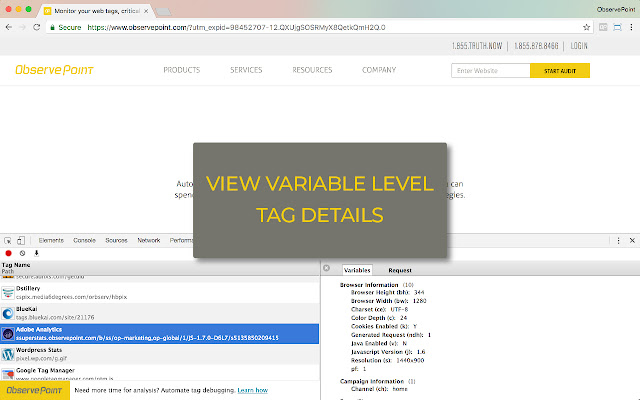The height and width of the screenshot is (400, 640).
Task: Open the RESOURCES menu
Action: click(312, 70)
